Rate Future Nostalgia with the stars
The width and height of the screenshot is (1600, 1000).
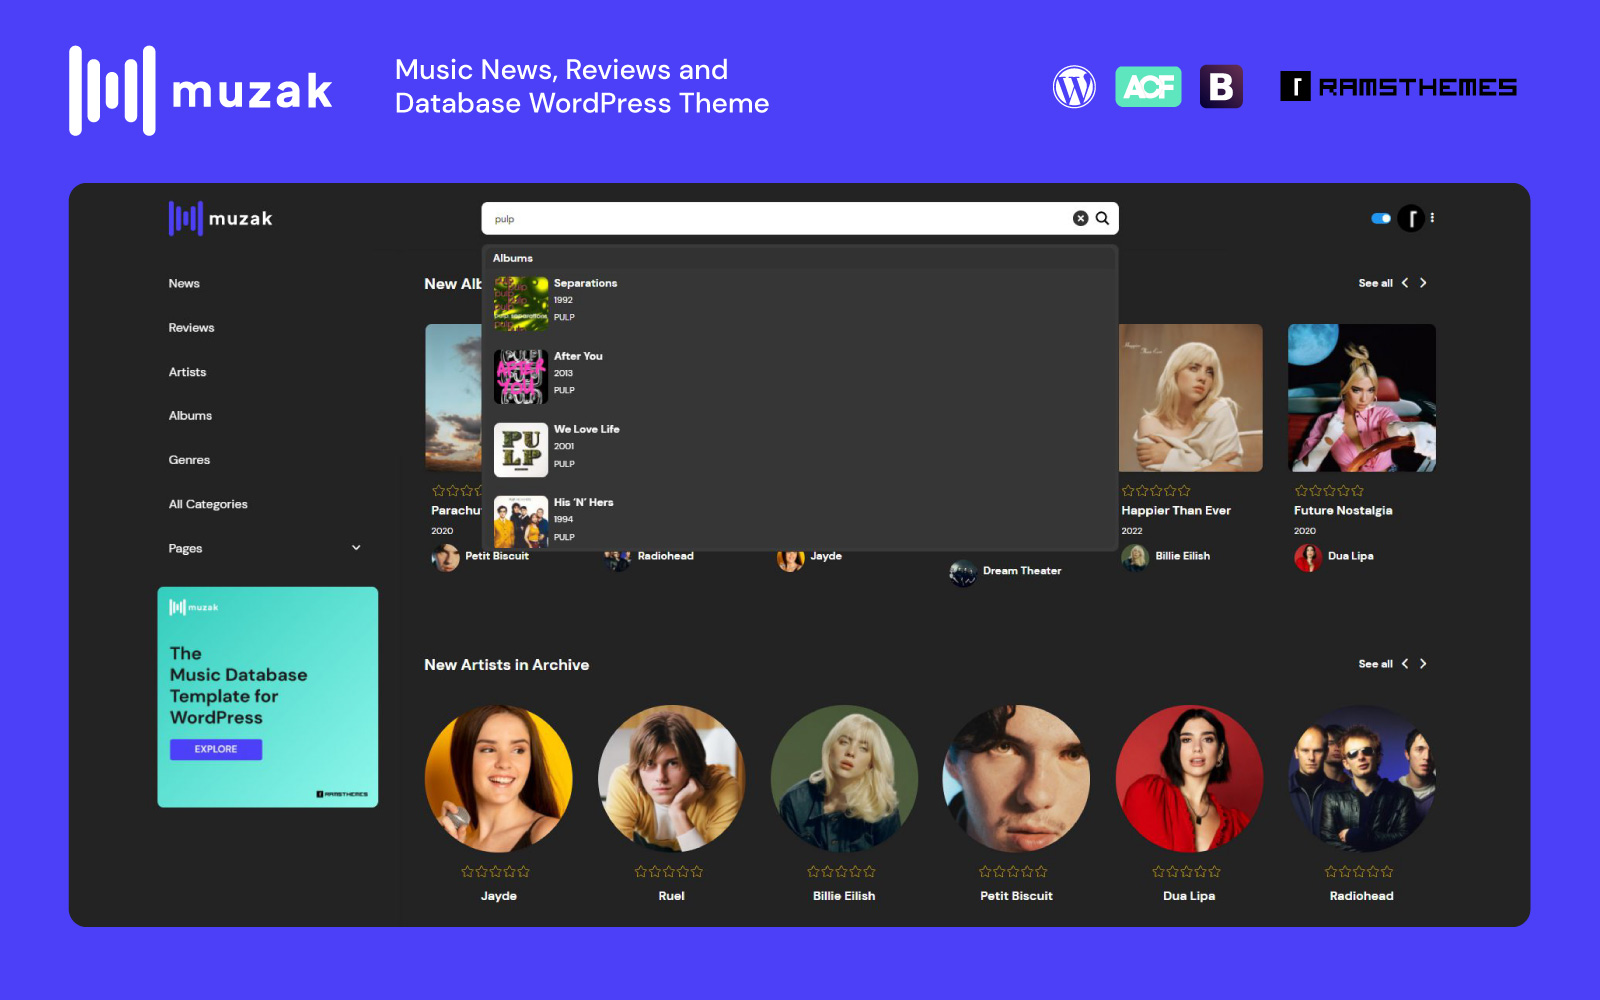1329,491
